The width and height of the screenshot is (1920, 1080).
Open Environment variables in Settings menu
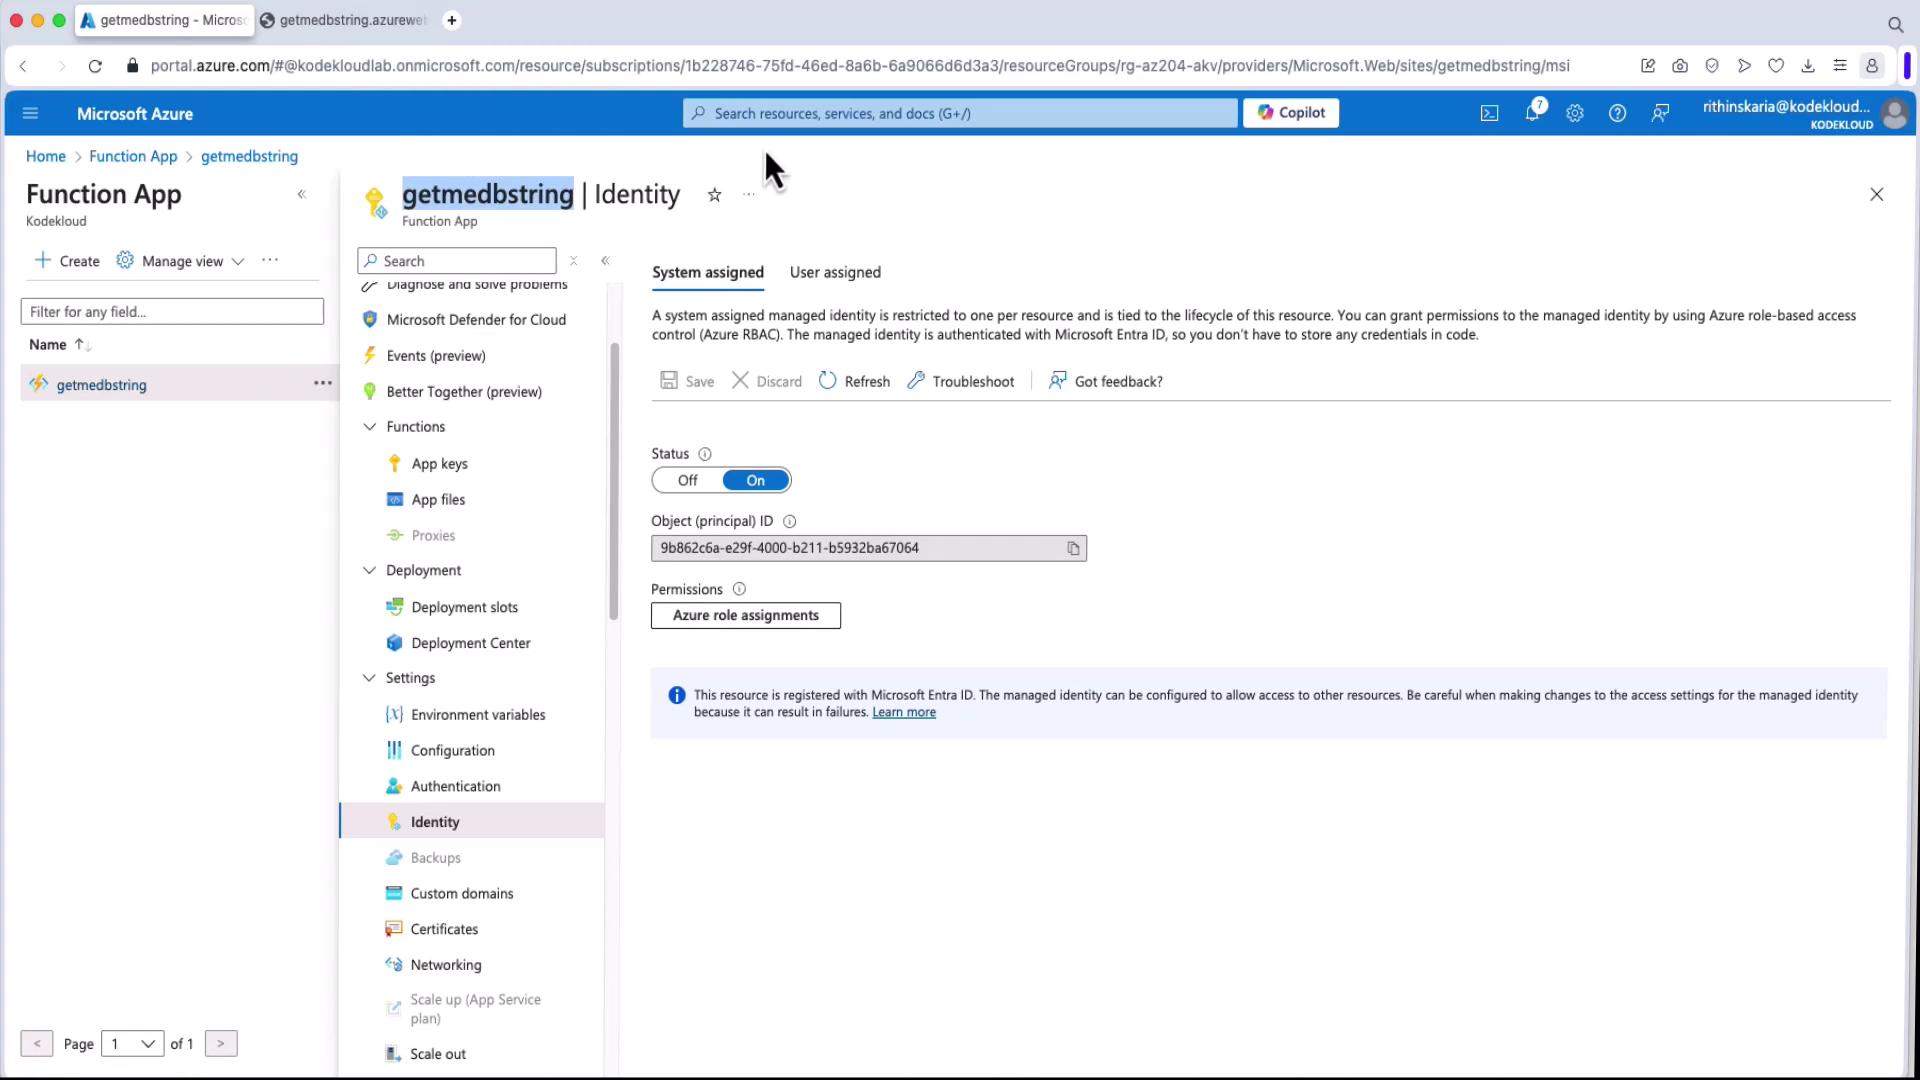[x=478, y=714]
